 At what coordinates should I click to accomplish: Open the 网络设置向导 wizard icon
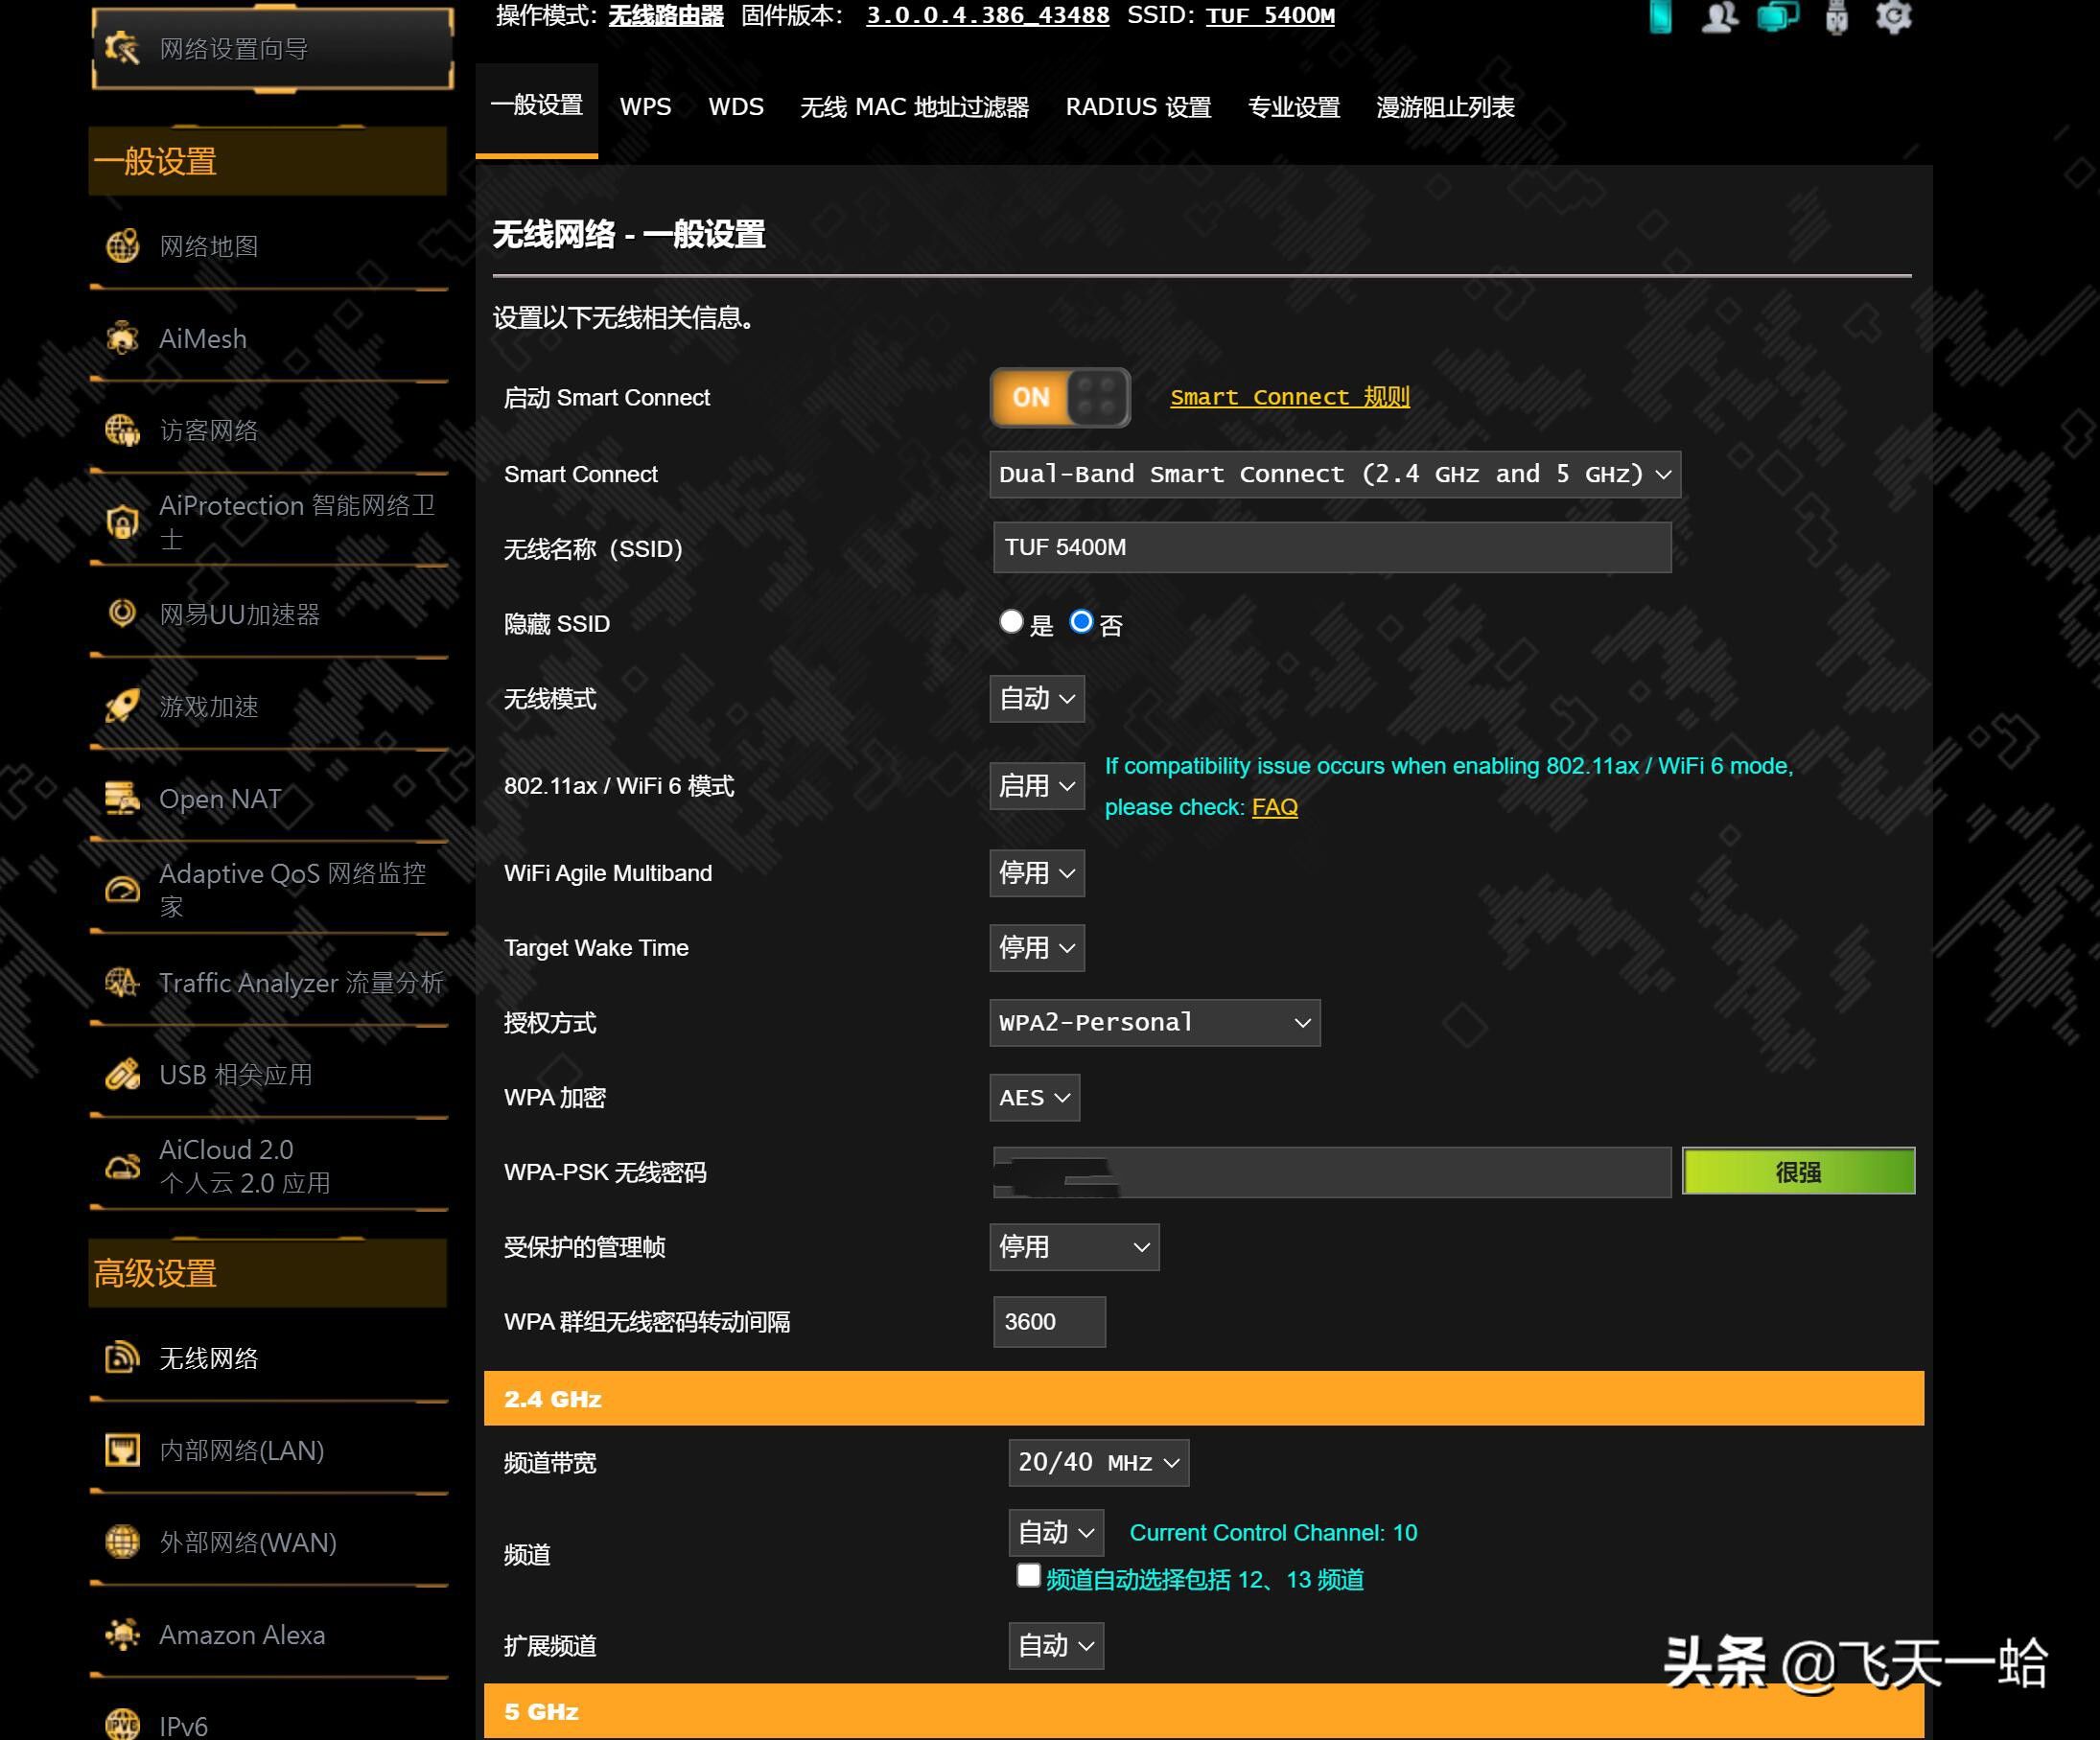pyautogui.click(x=122, y=47)
